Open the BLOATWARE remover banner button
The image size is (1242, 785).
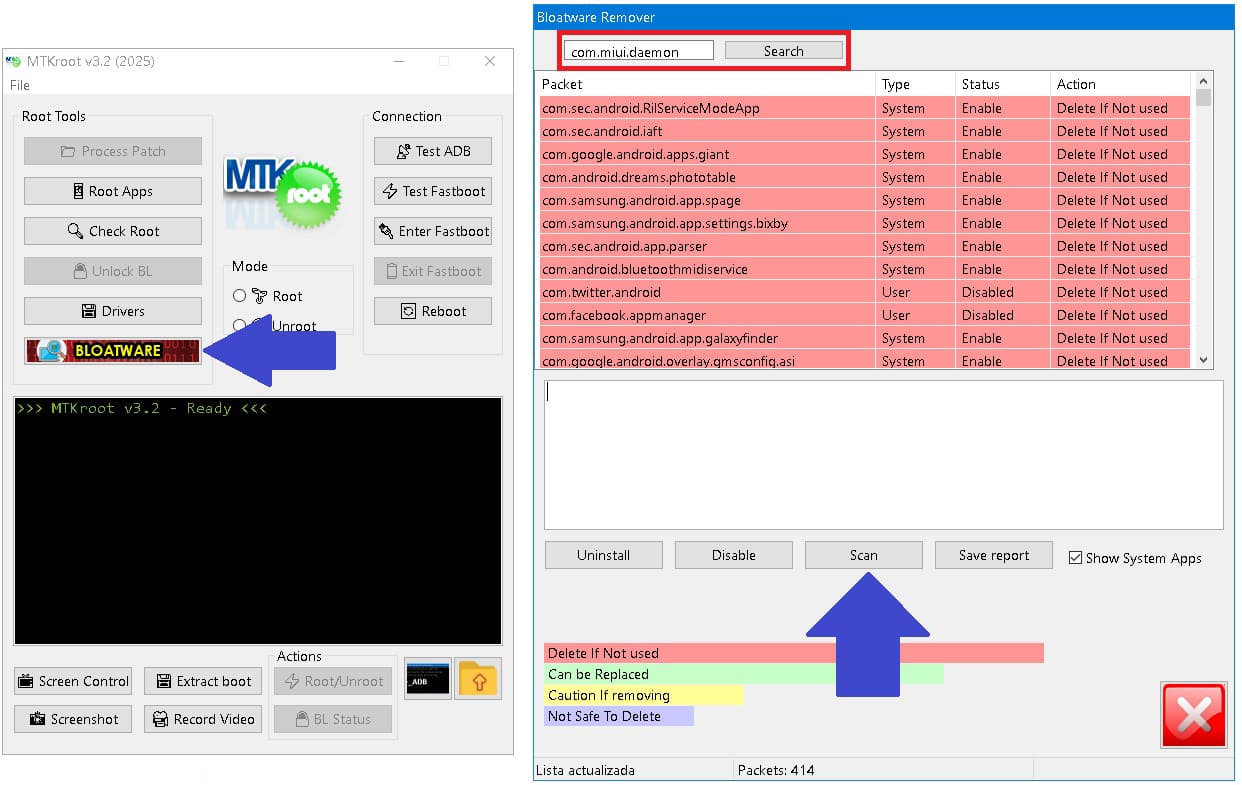point(113,351)
